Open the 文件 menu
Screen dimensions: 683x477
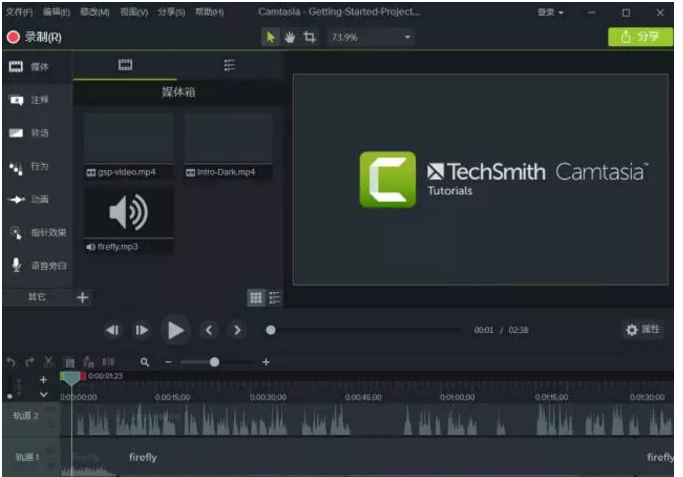[x=18, y=12]
